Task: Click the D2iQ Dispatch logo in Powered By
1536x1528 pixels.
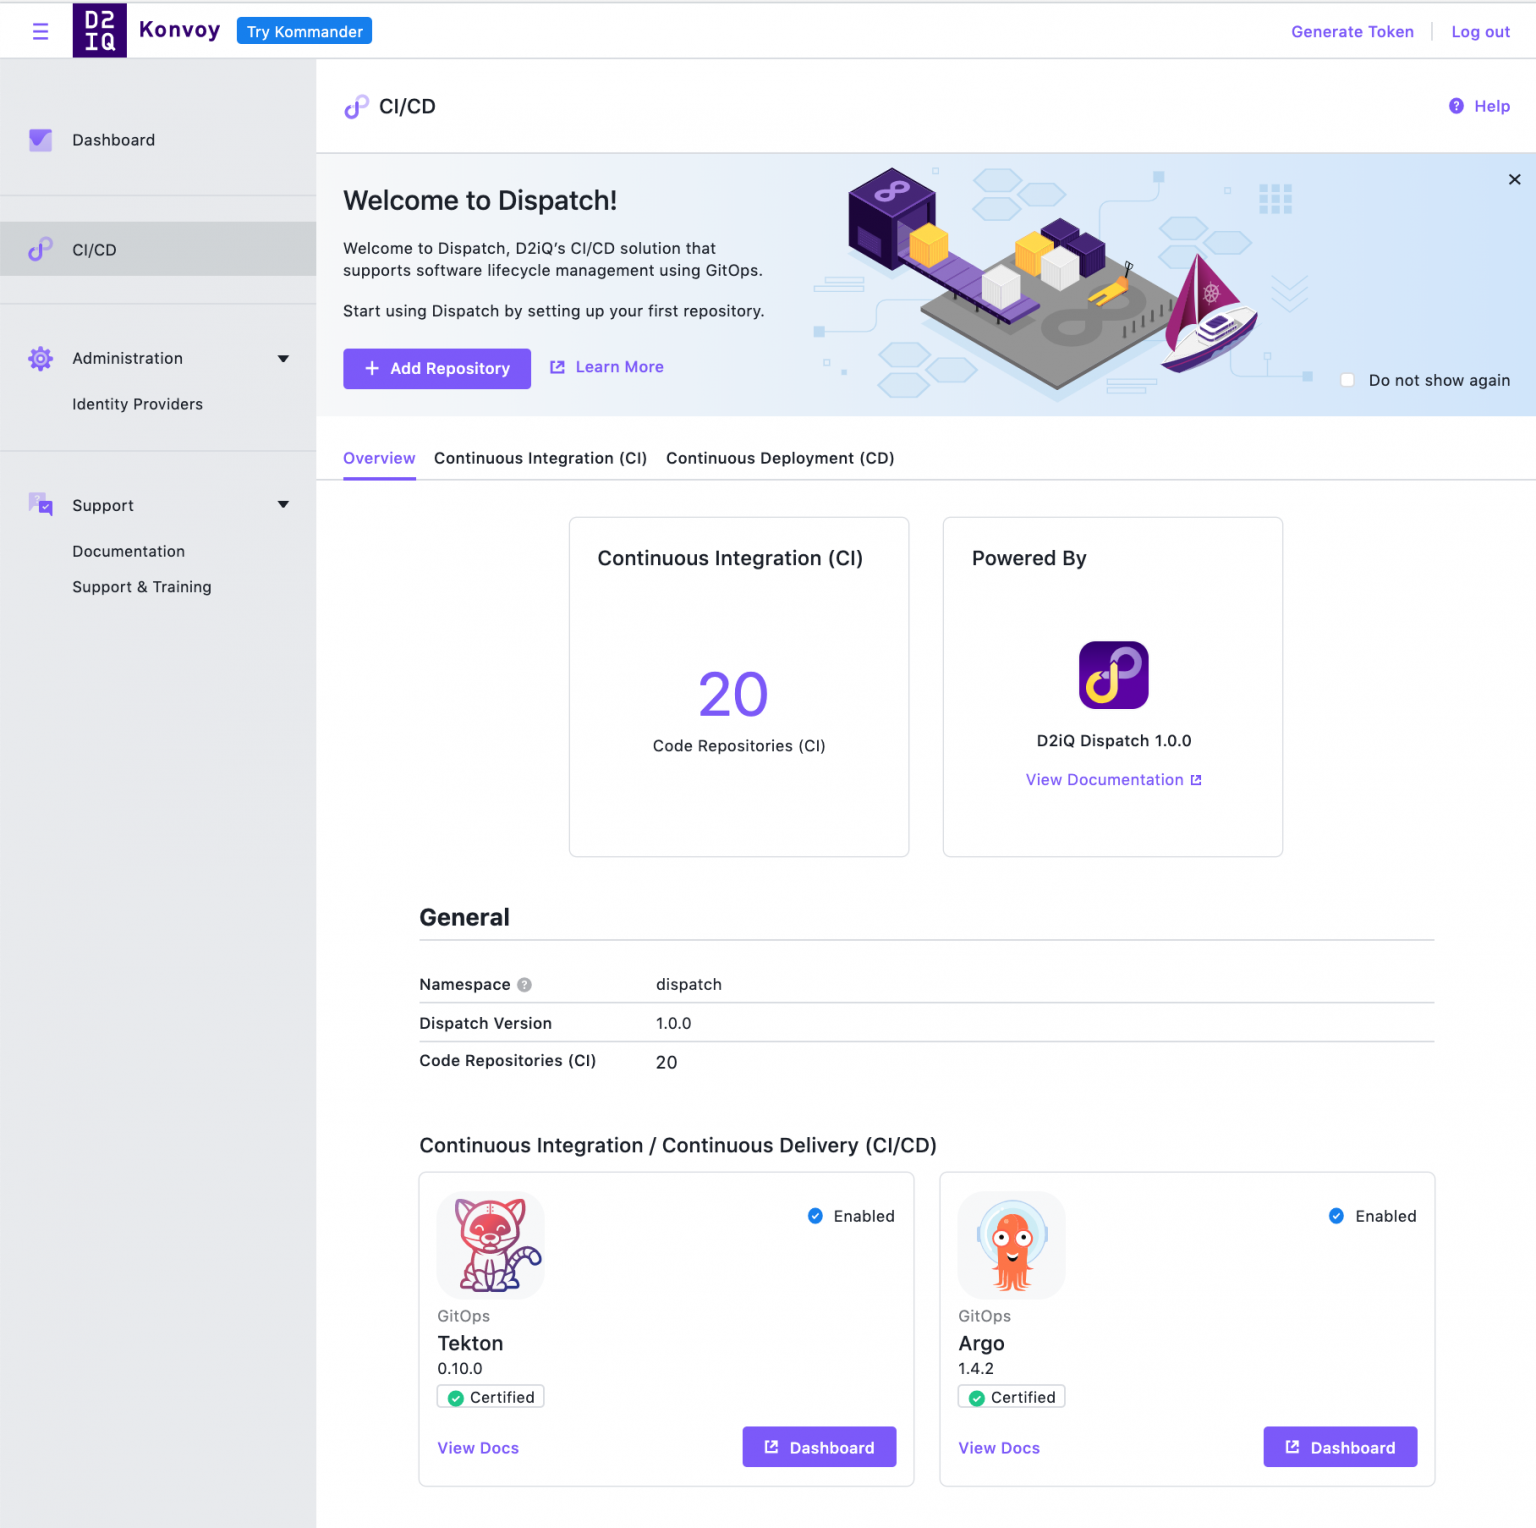Action: [x=1113, y=675]
